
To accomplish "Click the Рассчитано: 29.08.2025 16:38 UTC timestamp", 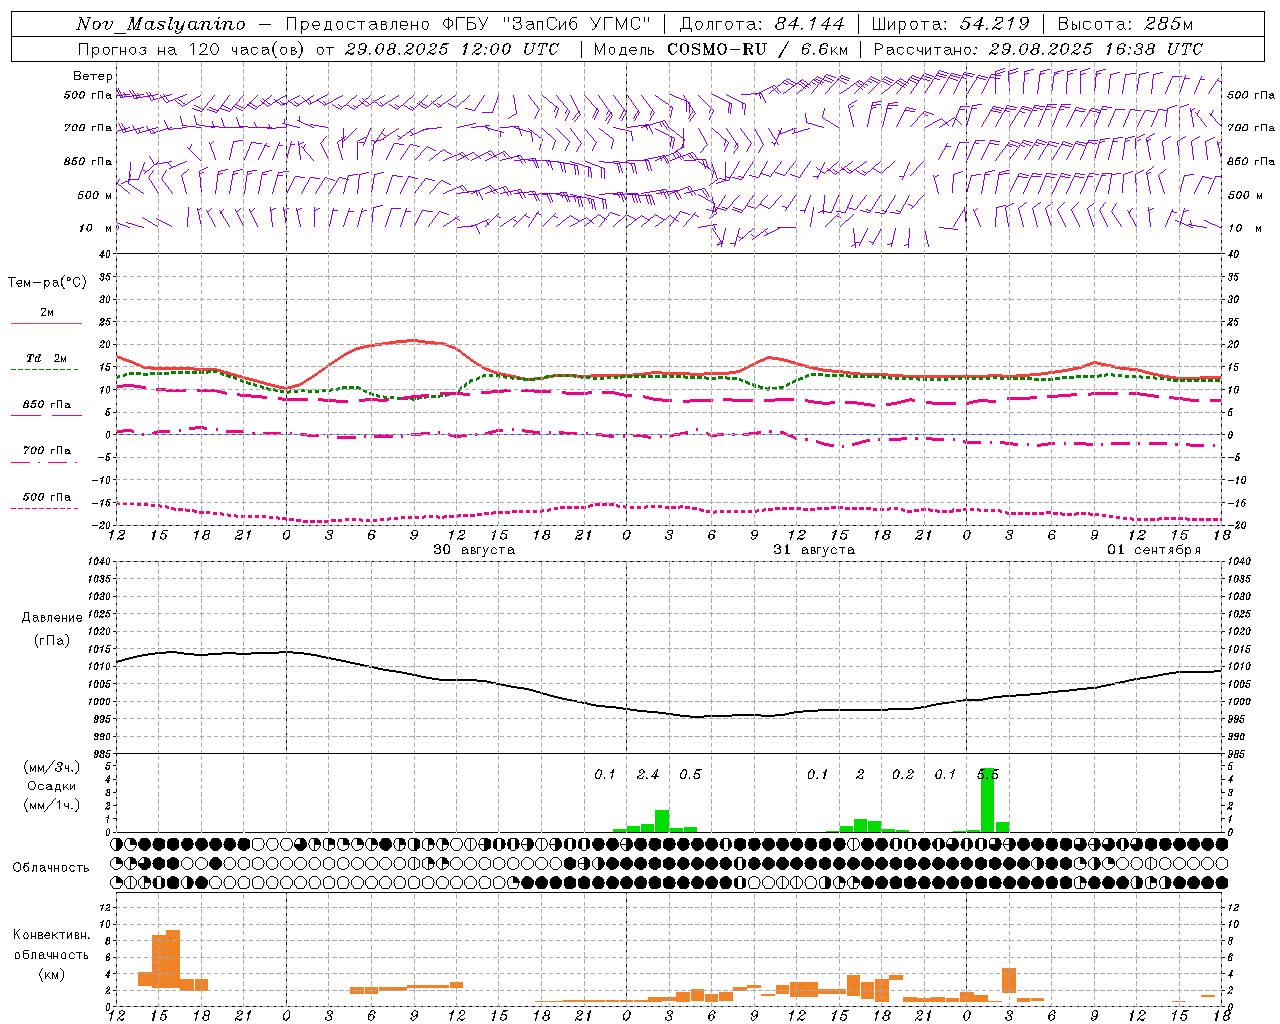I will [1038, 49].
